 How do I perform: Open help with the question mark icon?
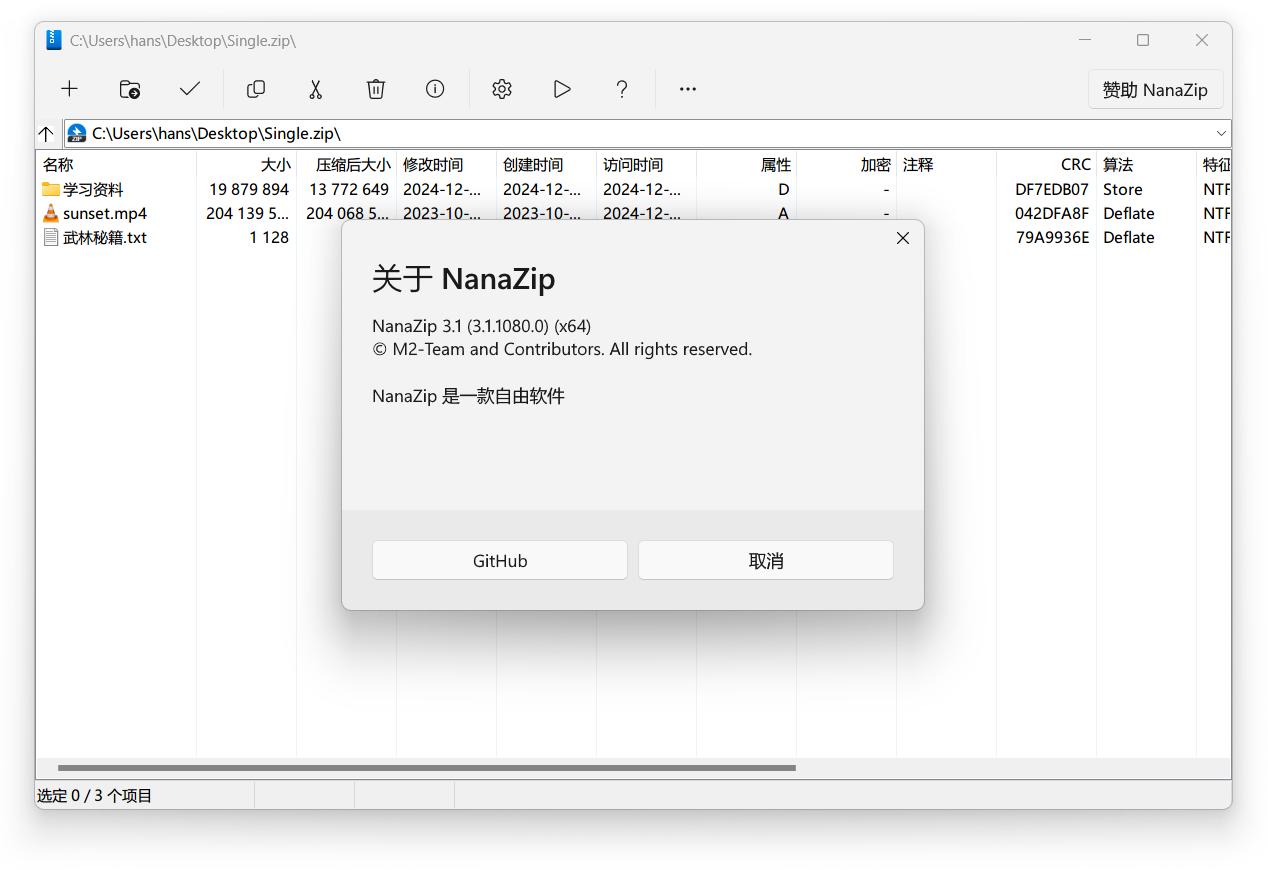point(622,89)
